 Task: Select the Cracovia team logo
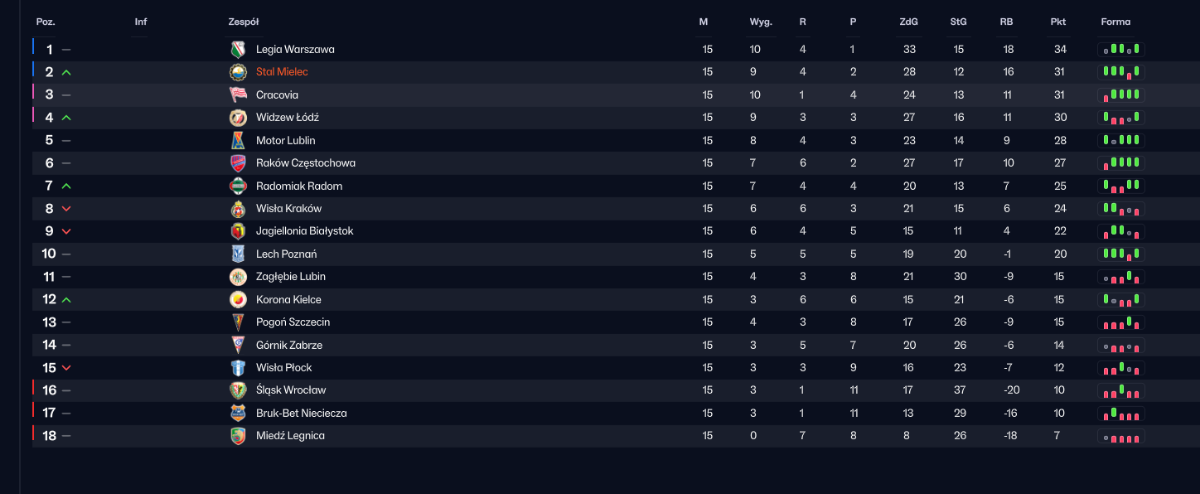pos(238,95)
